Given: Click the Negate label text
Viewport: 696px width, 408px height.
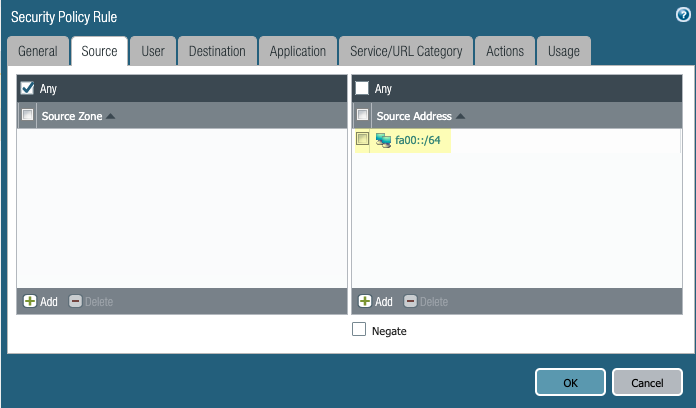Looking at the screenshot, I should 389,331.
